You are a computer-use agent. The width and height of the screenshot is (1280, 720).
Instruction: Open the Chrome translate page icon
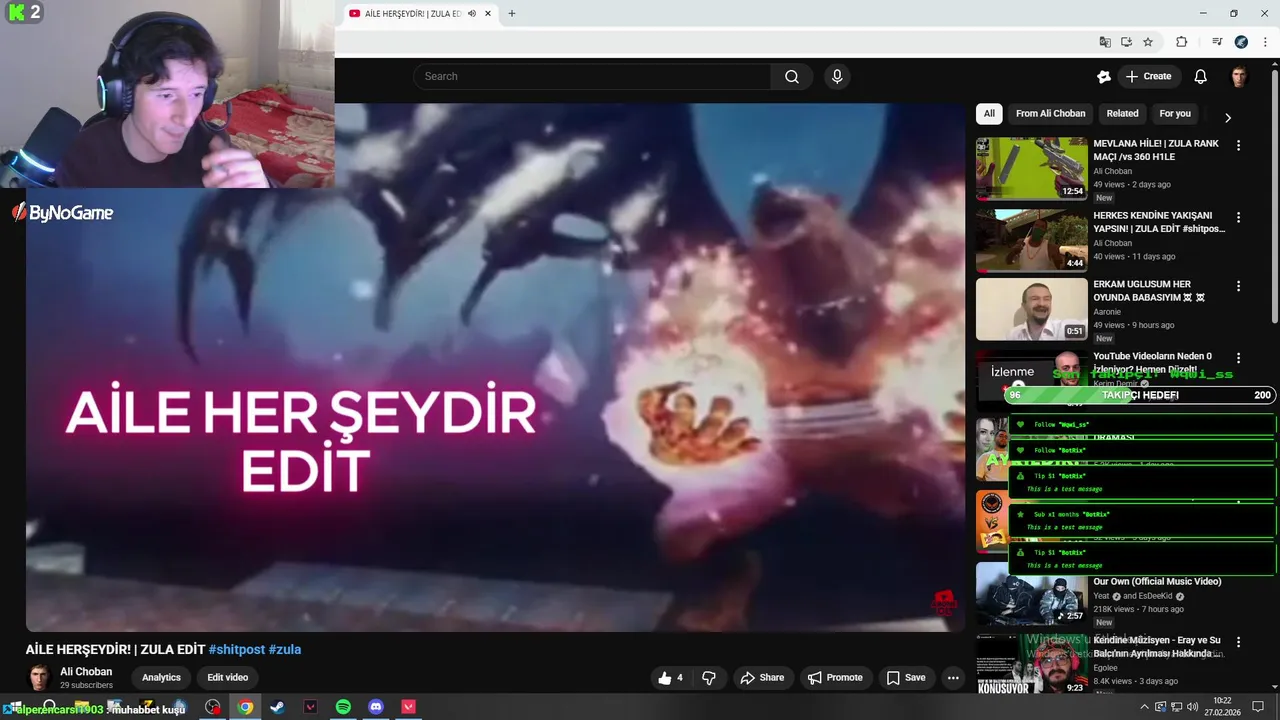(1105, 42)
